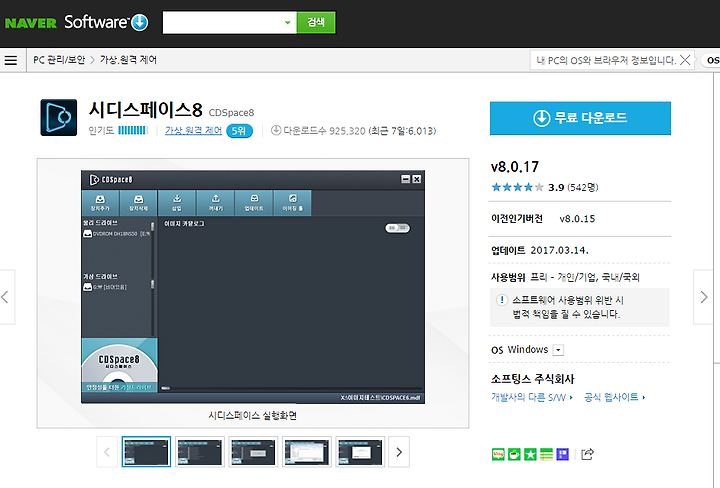Click the G: virtual drive icon in screenshot

(87, 287)
